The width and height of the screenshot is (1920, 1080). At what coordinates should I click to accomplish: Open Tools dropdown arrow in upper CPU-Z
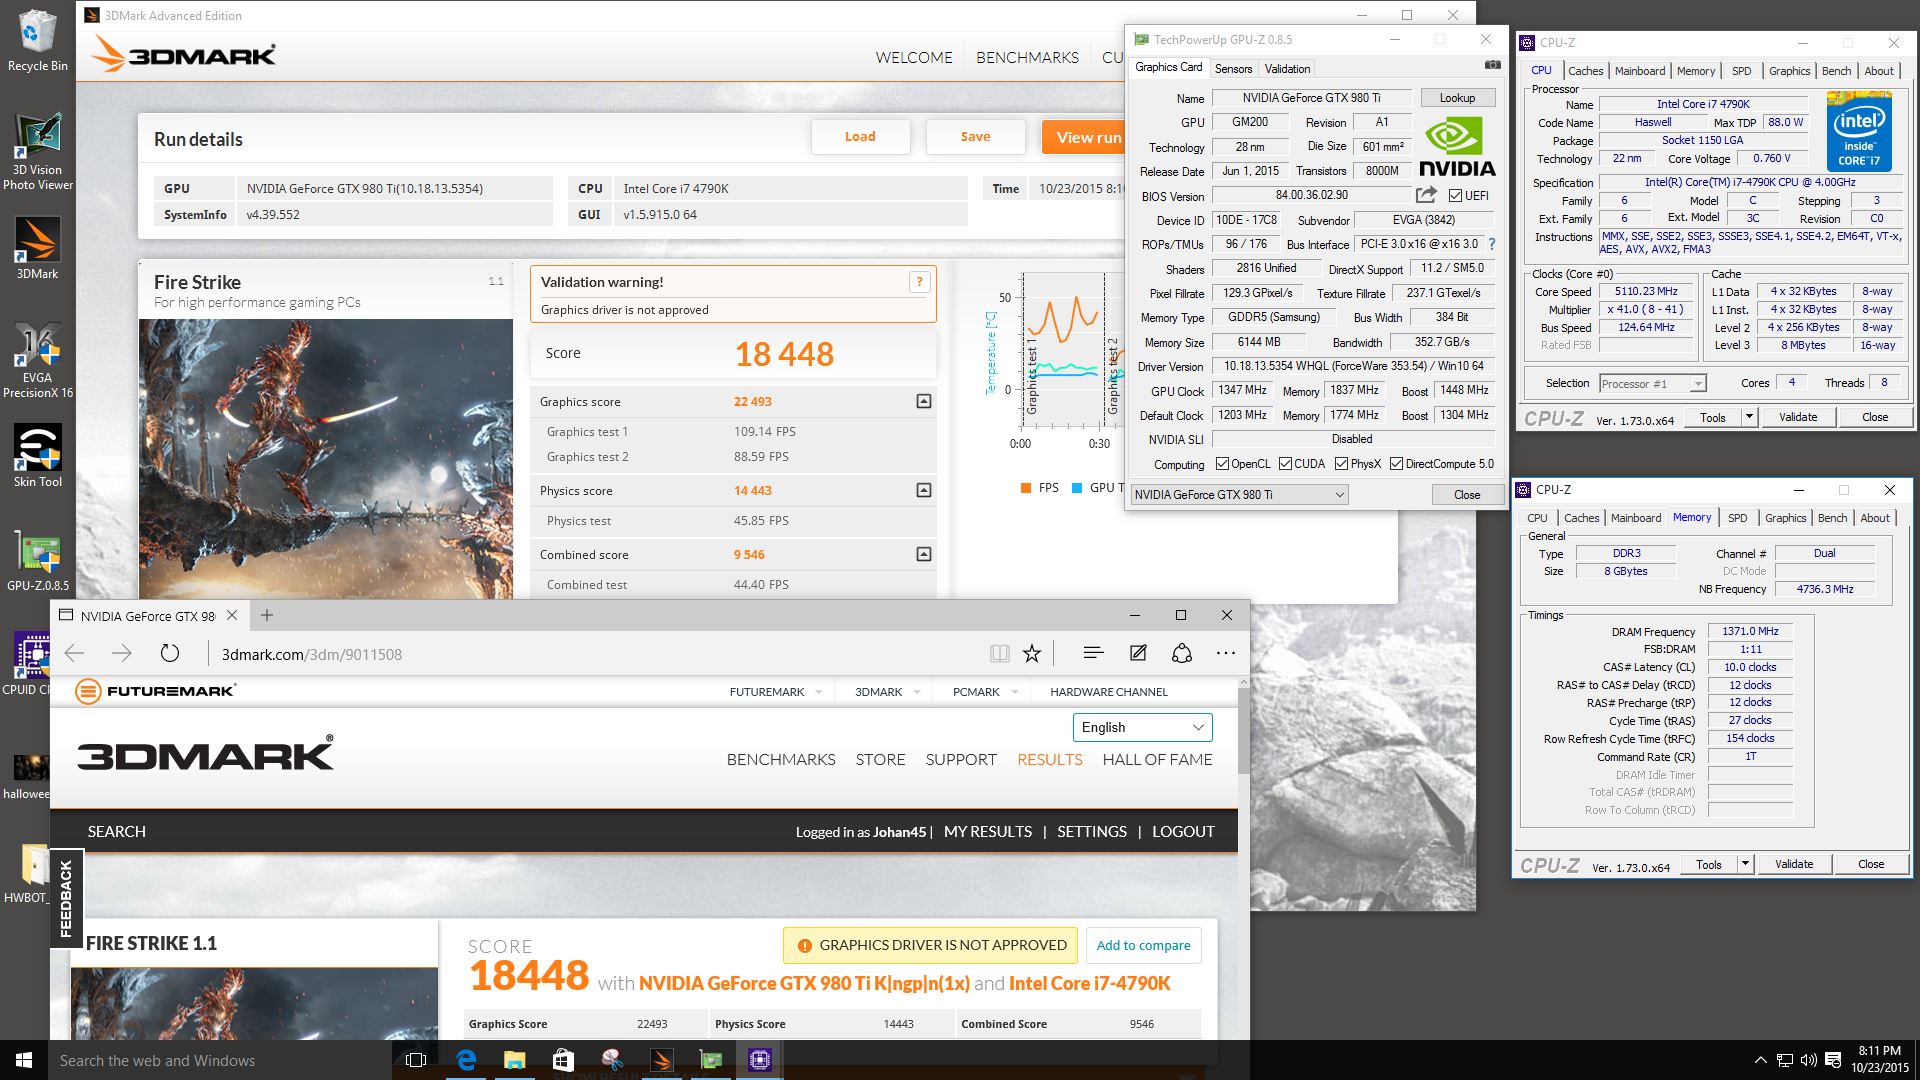coord(1749,417)
